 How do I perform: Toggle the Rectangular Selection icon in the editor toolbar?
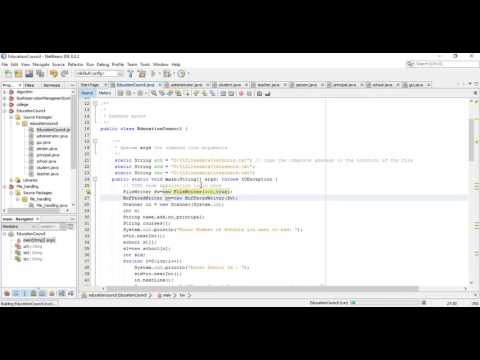tap(187, 93)
